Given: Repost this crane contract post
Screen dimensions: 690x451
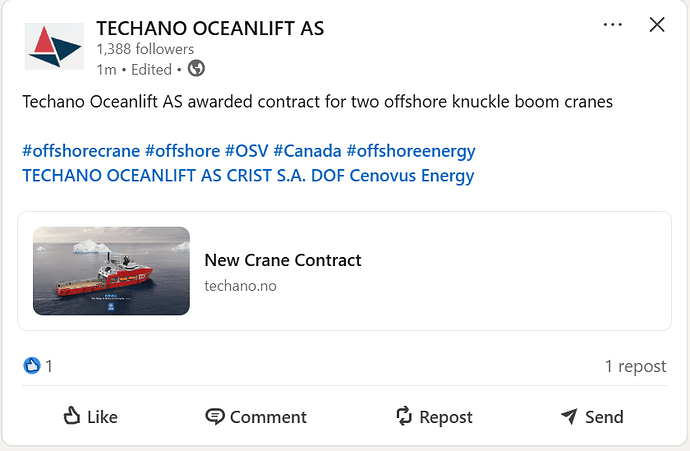Looking at the screenshot, I should pyautogui.click(x=434, y=417).
